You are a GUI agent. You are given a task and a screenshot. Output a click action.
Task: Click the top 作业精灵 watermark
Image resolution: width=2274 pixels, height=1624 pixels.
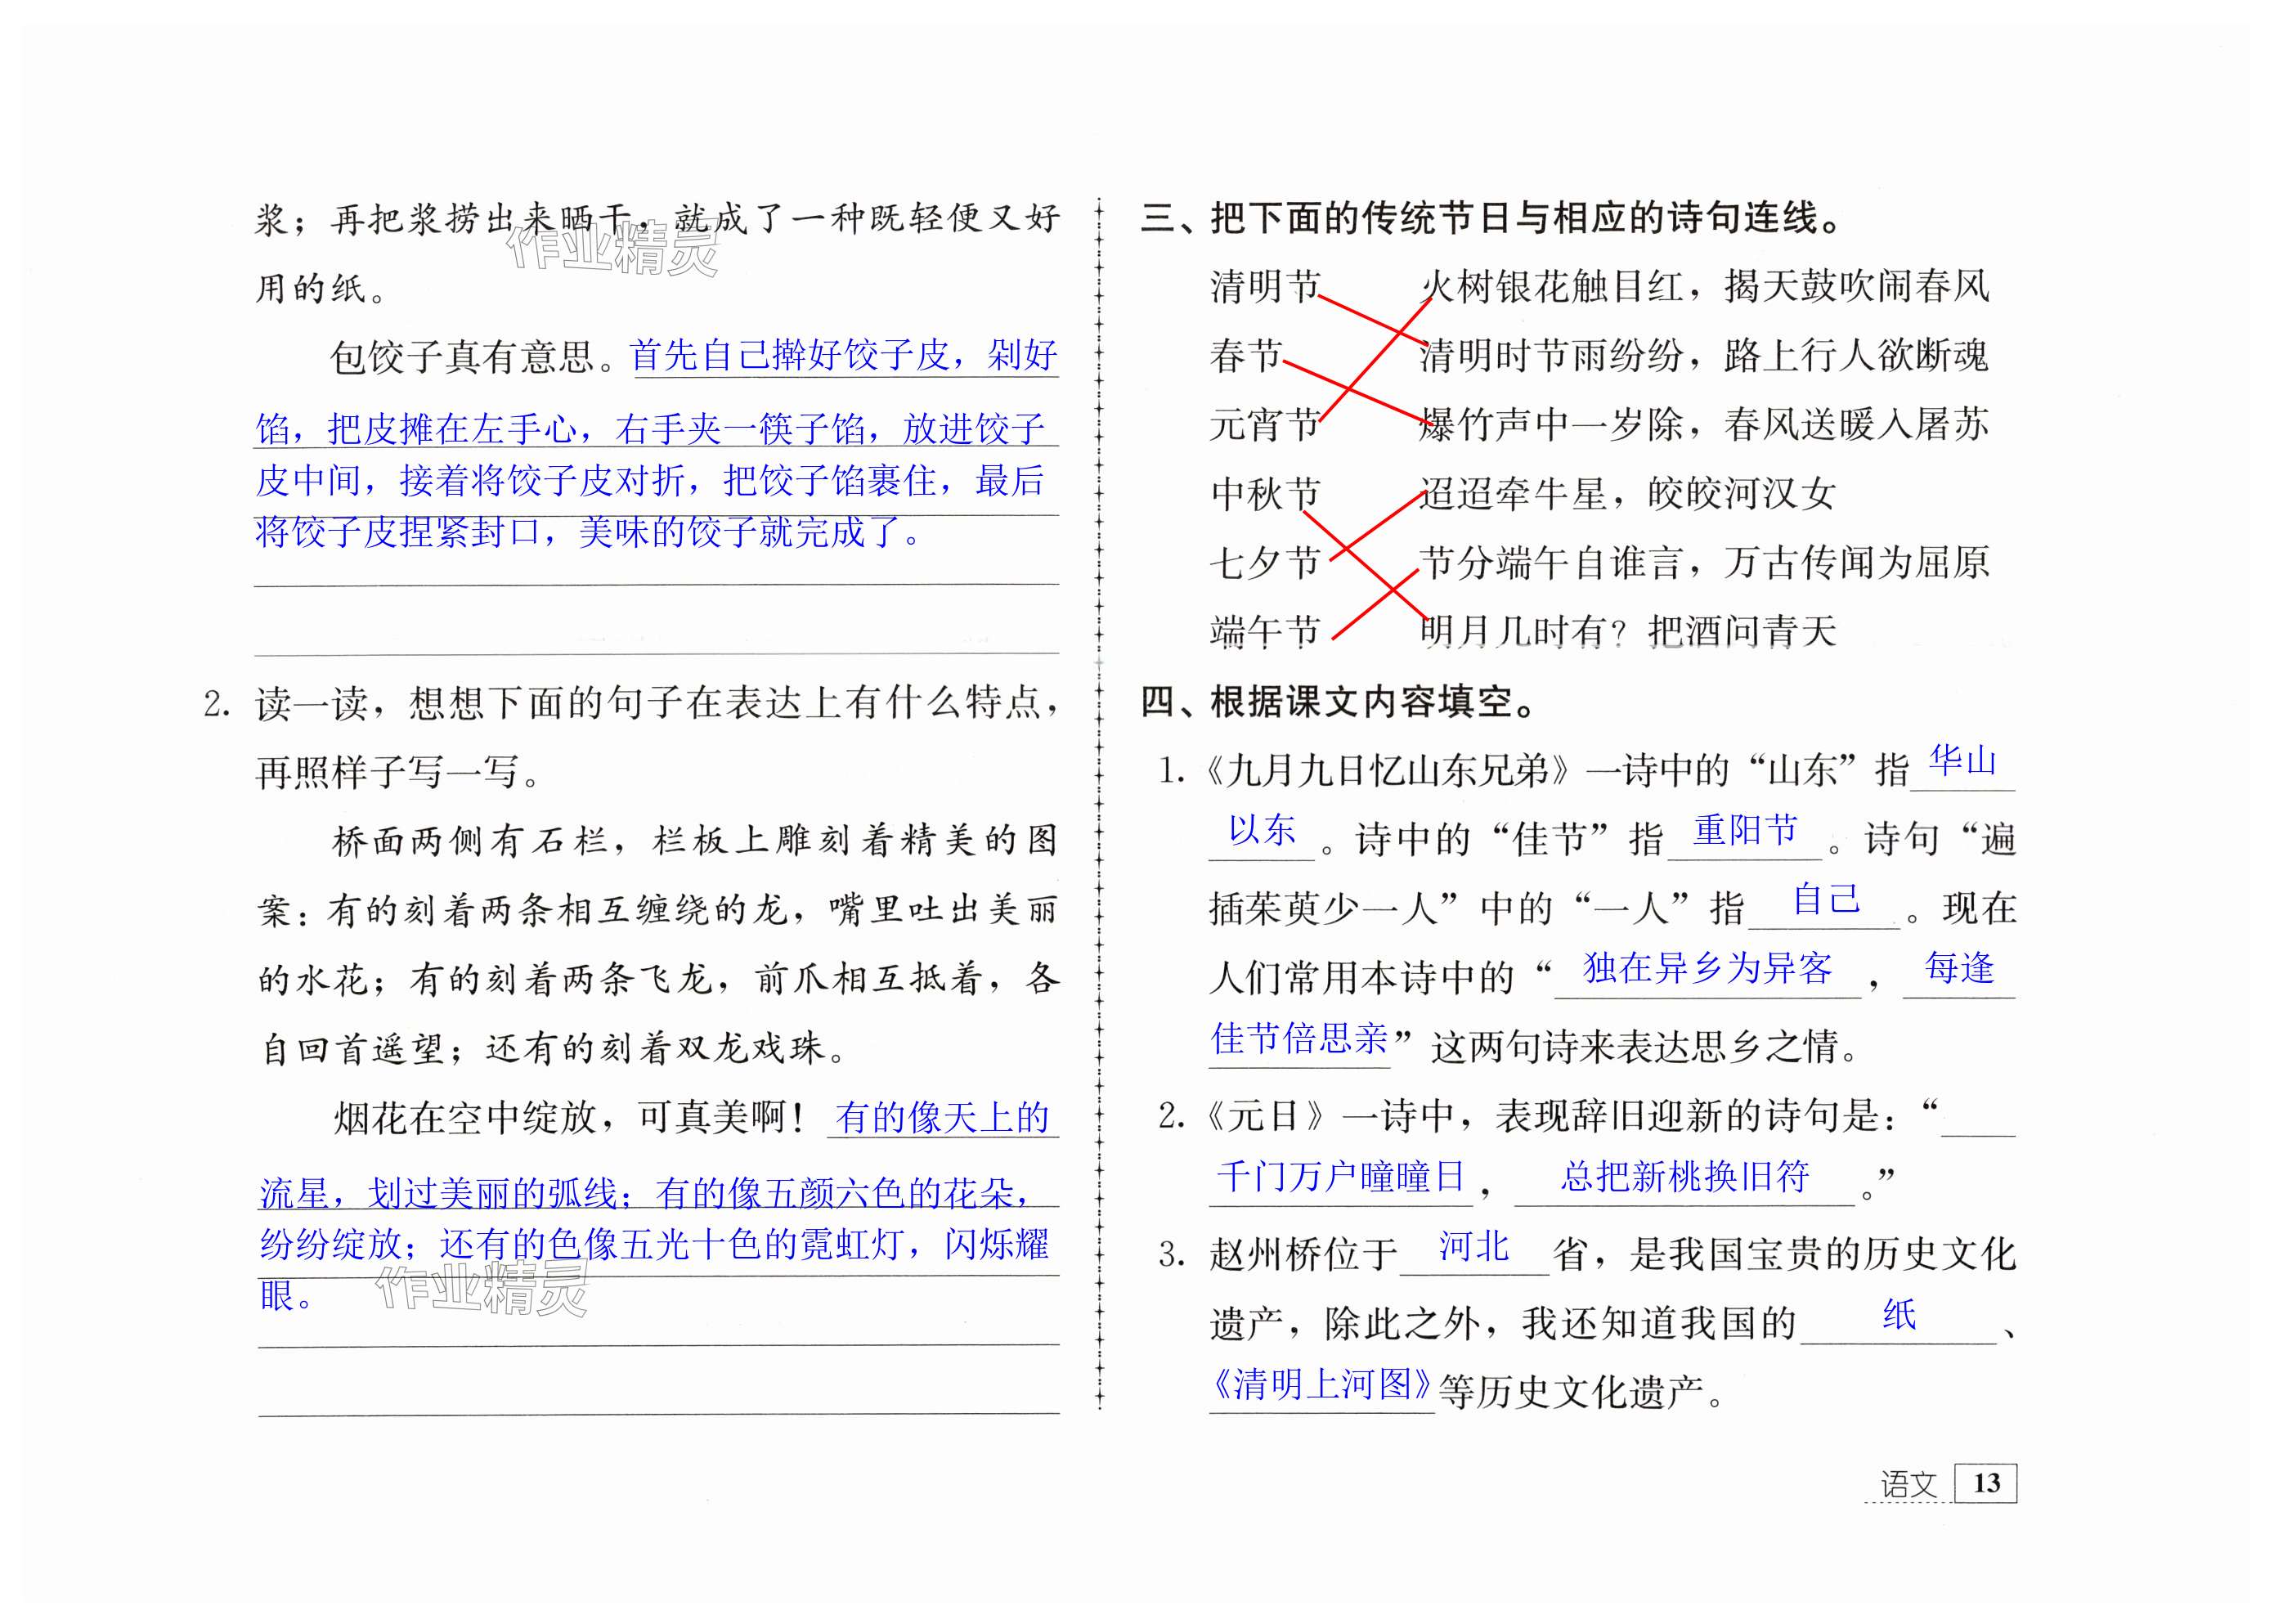[x=612, y=248]
